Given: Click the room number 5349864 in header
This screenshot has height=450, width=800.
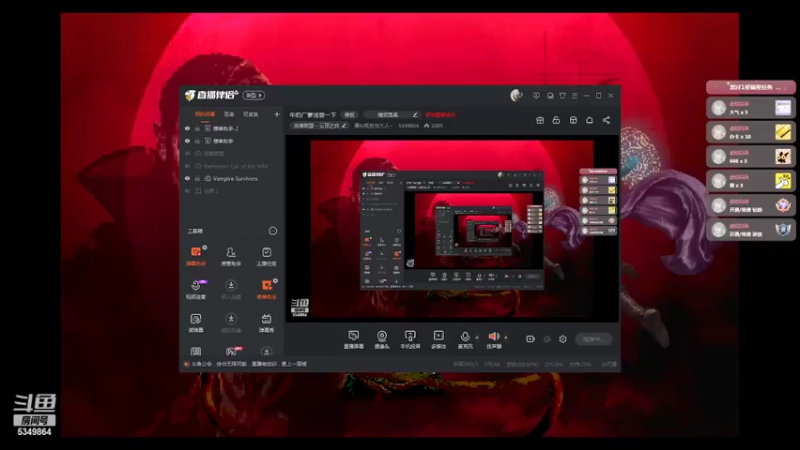Looking at the screenshot, I should 408,126.
